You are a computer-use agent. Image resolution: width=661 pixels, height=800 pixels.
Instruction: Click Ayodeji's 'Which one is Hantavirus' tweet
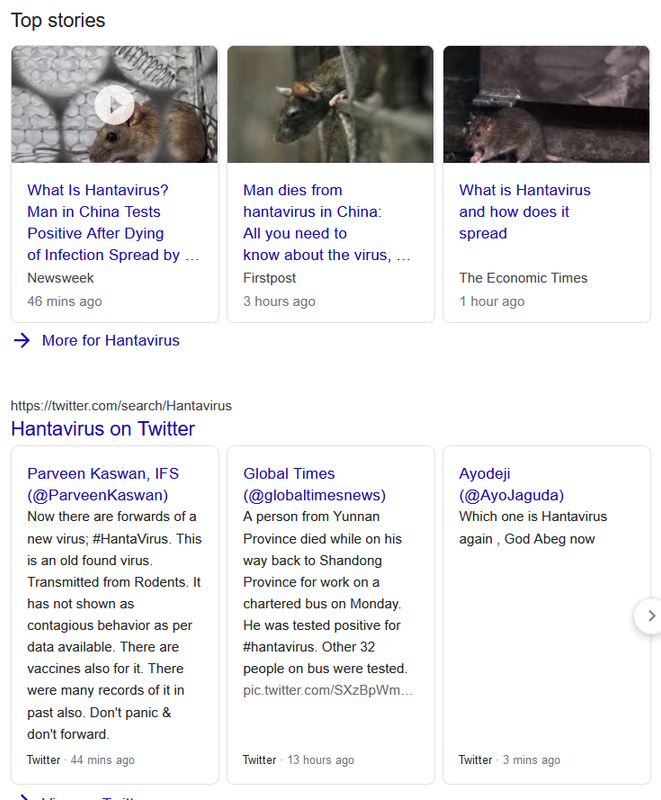(x=532, y=528)
